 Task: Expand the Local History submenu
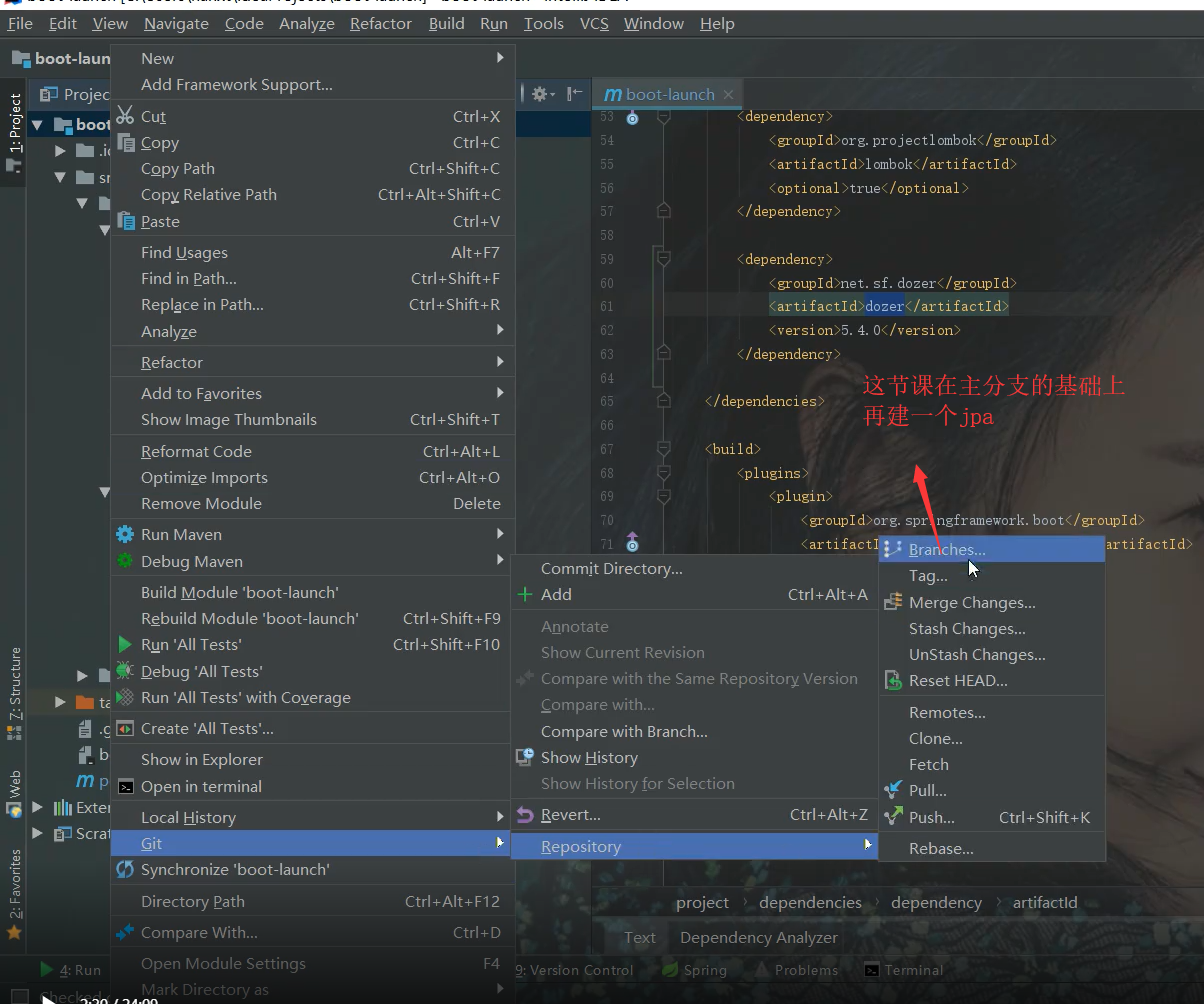pyautogui.click(x=500, y=816)
